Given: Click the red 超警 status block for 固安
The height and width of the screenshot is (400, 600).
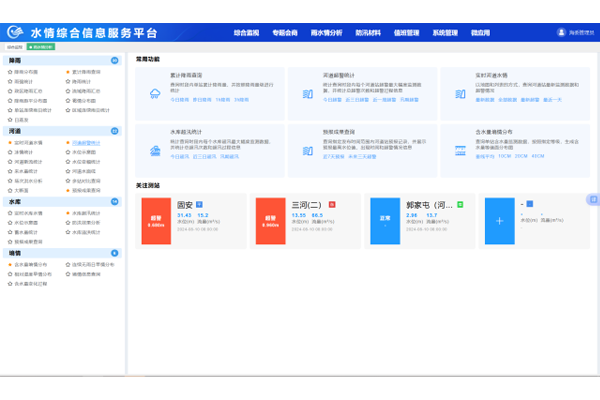Looking at the screenshot, I should pyautogui.click(x=156, y=221).
